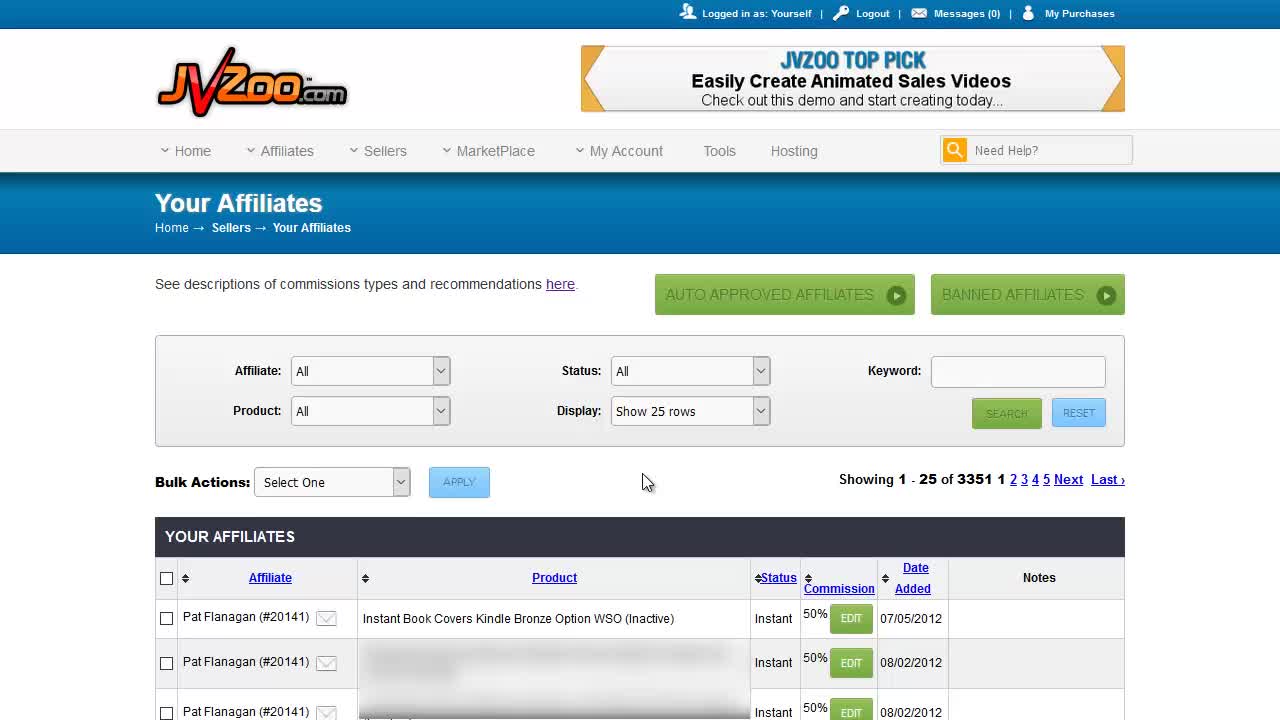Open the Tools menu item
The image size is (1280, 720).
point(719,151)
